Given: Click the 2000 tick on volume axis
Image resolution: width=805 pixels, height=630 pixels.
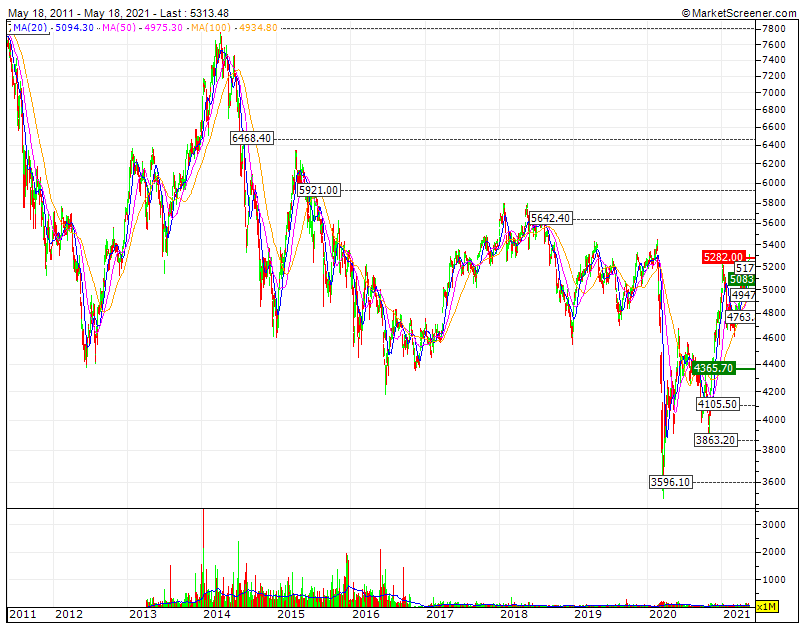Looking at the screenshot, I should coord(774,552).
